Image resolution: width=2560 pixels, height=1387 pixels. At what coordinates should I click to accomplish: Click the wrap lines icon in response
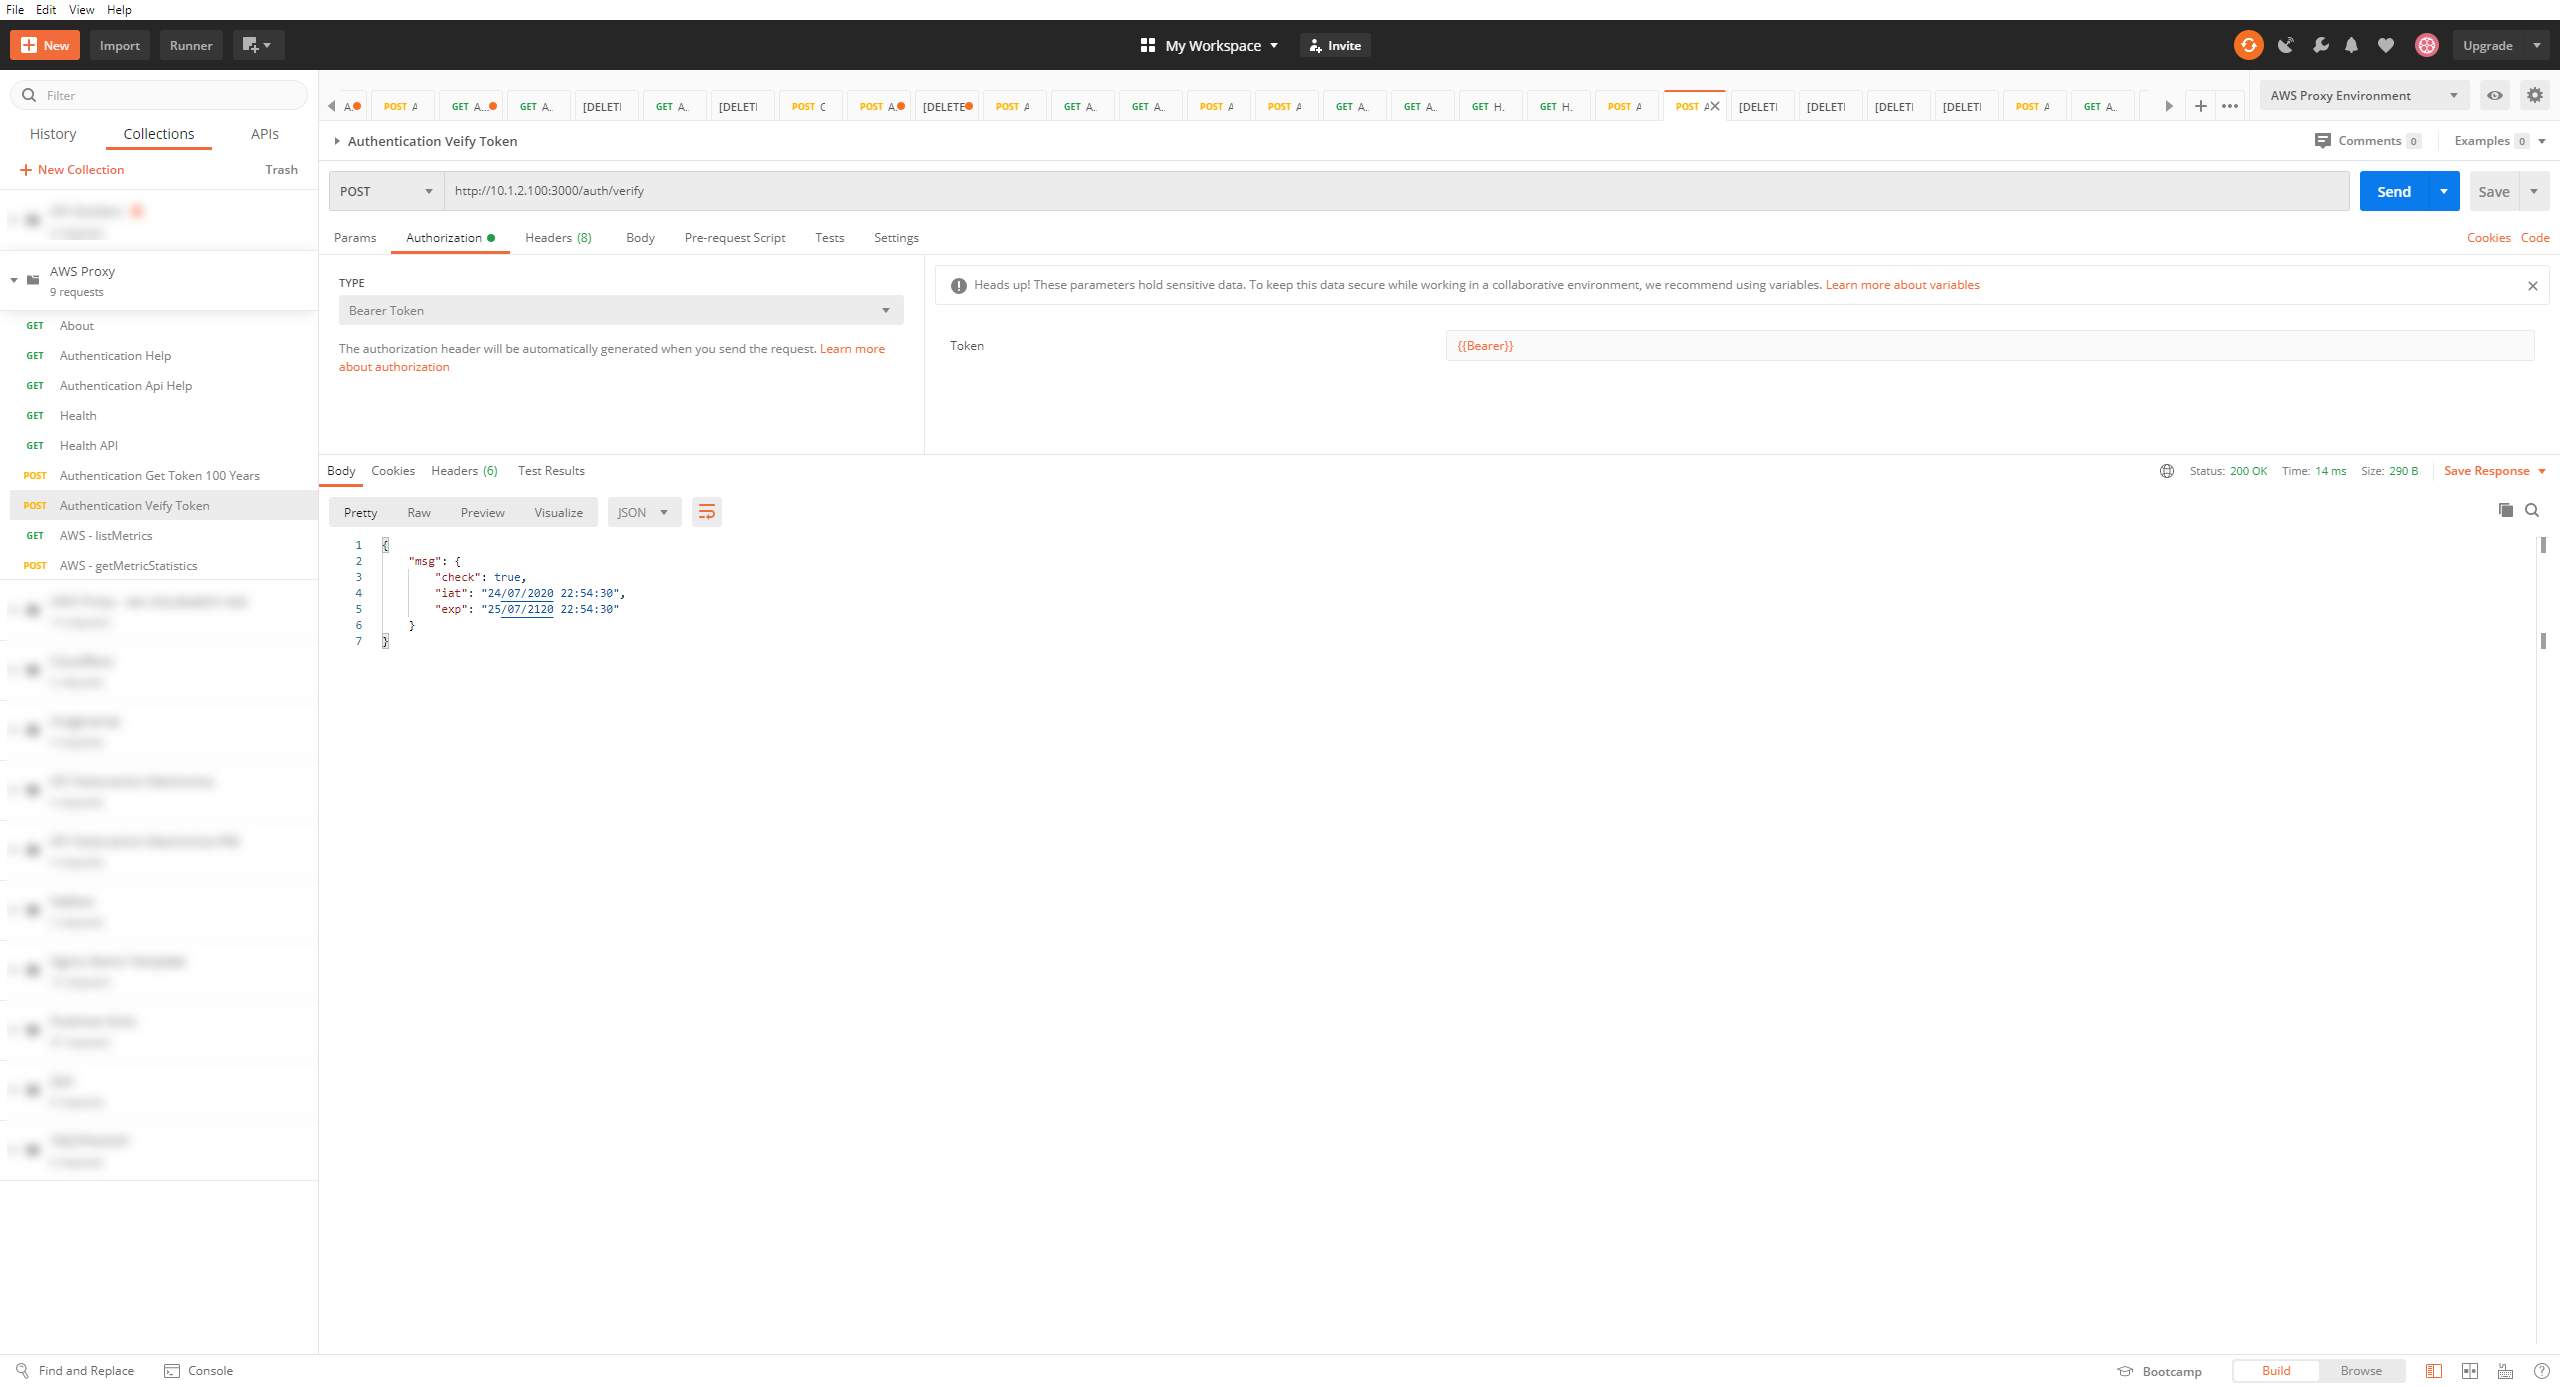(x=706, y=512)
